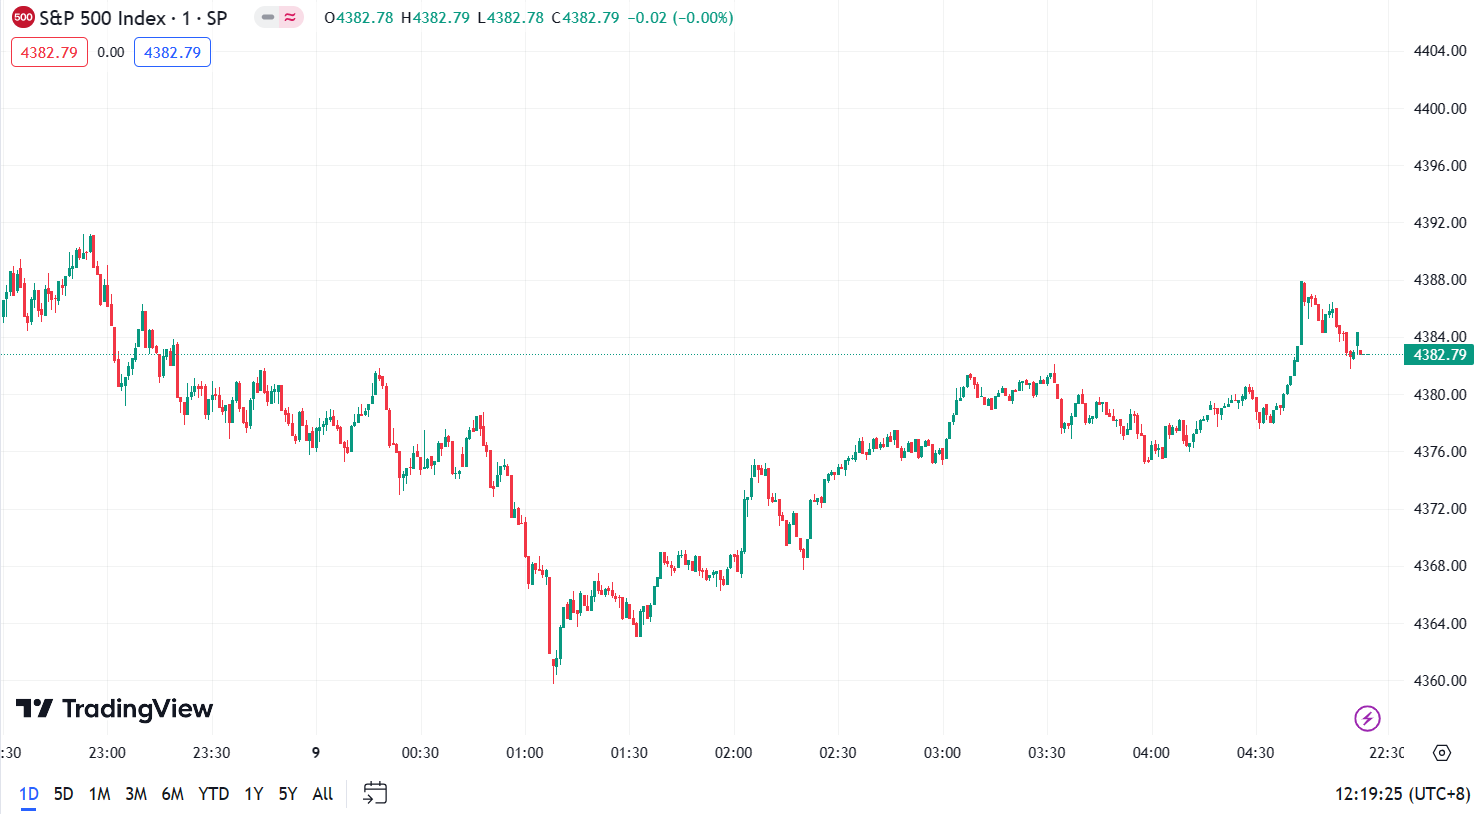Viewport: 1474px width, 814px height.
Task: Open the S&P 500 Index symbol title
Action: [133, 18]
